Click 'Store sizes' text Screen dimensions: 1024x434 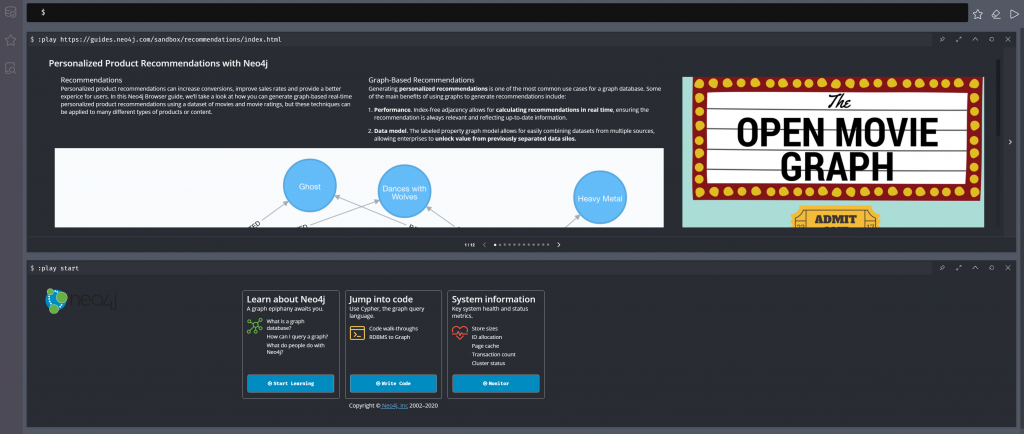[486, 328]
